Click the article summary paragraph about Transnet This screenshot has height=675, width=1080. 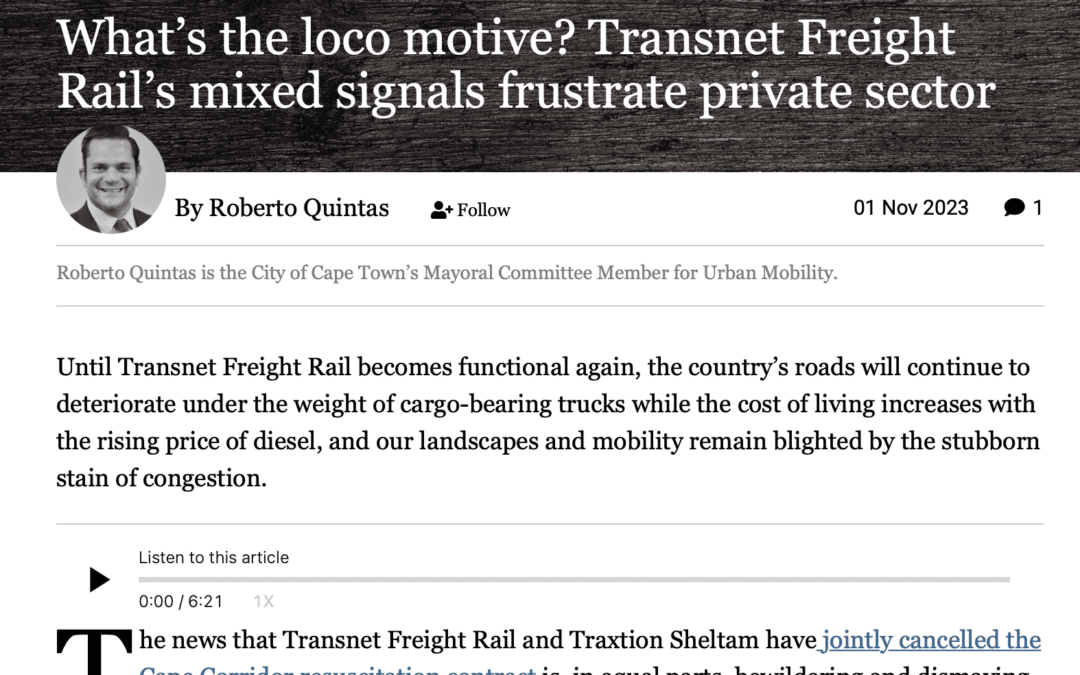(x=547, y=423)
